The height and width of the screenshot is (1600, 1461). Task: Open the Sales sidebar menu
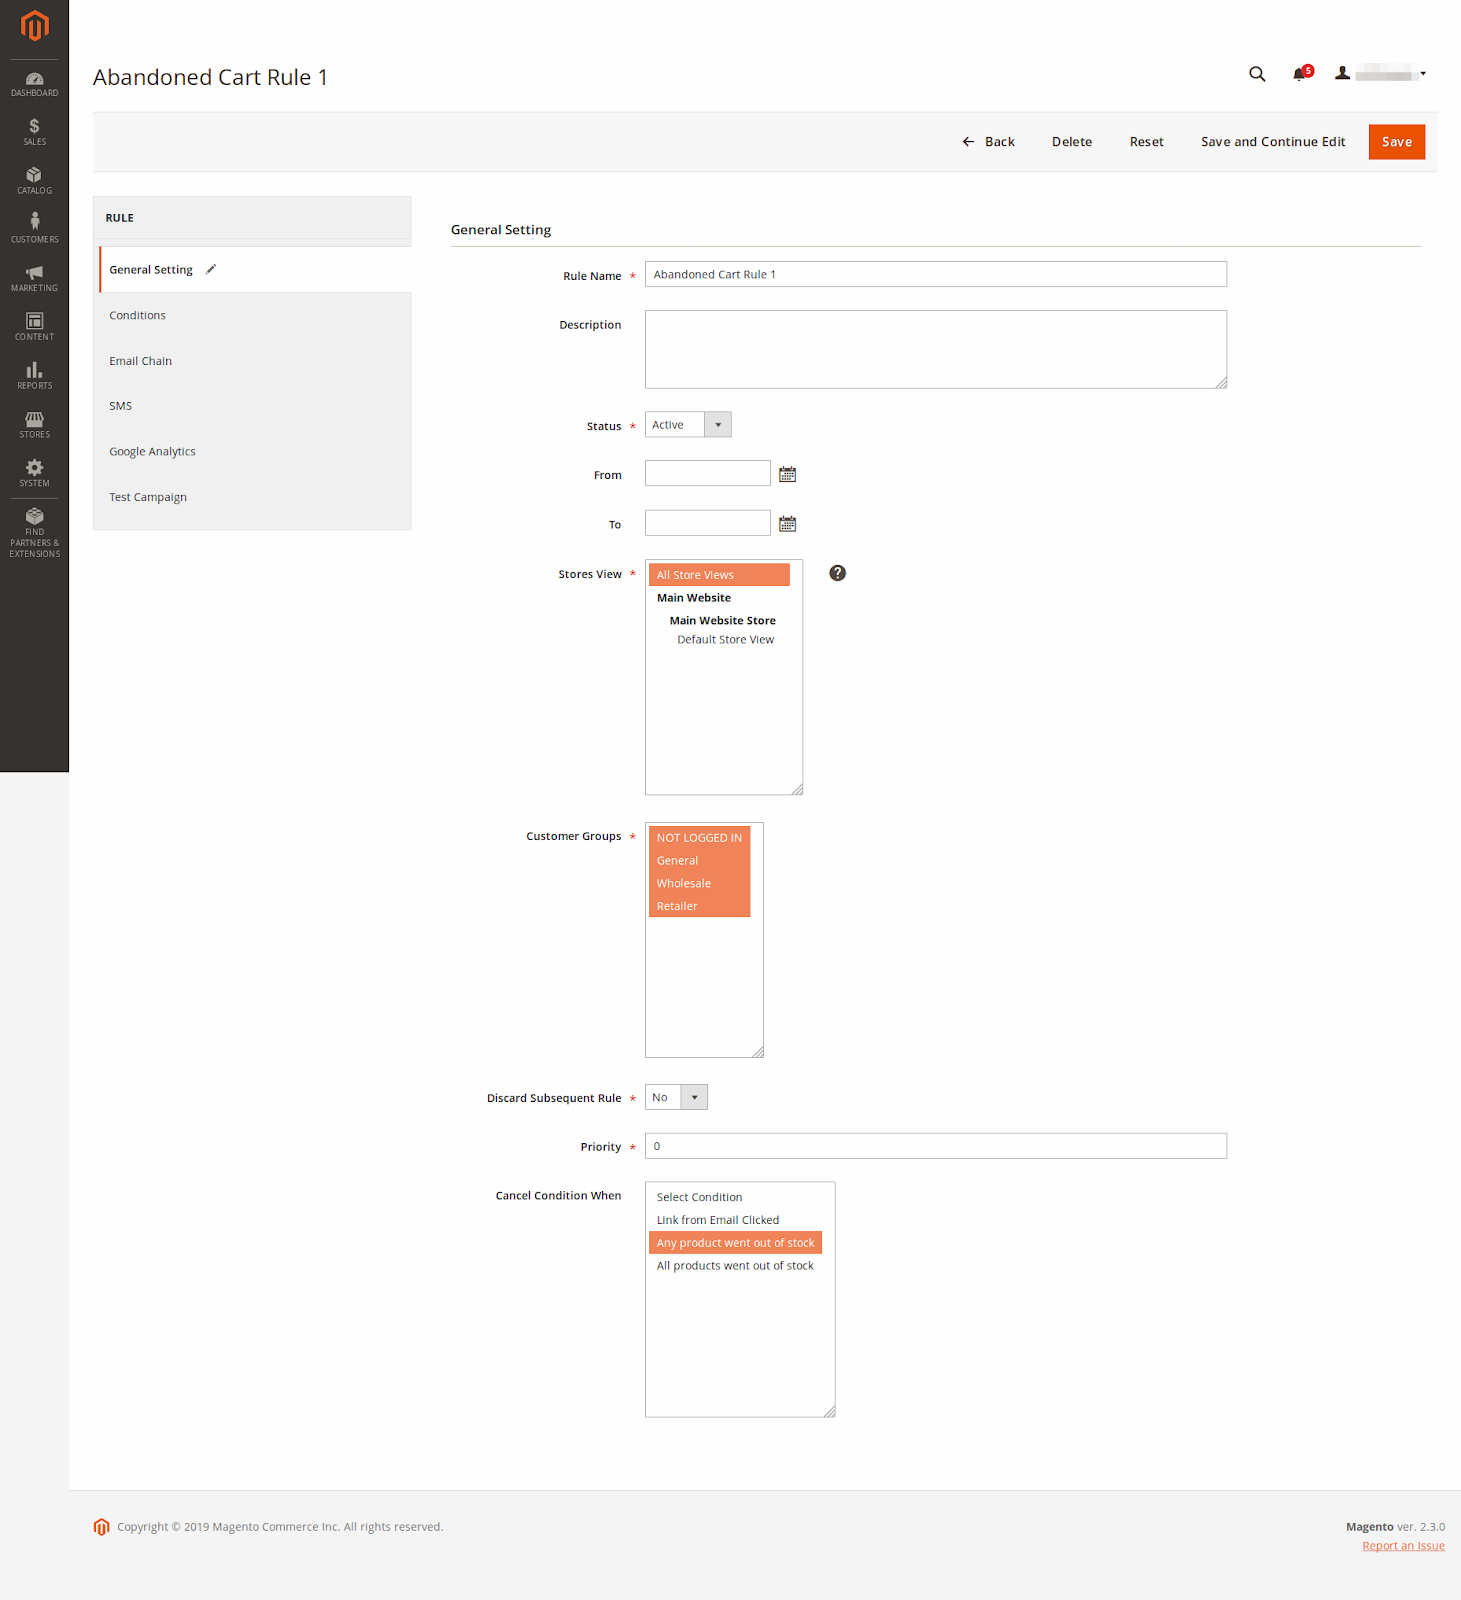[34, 132]
